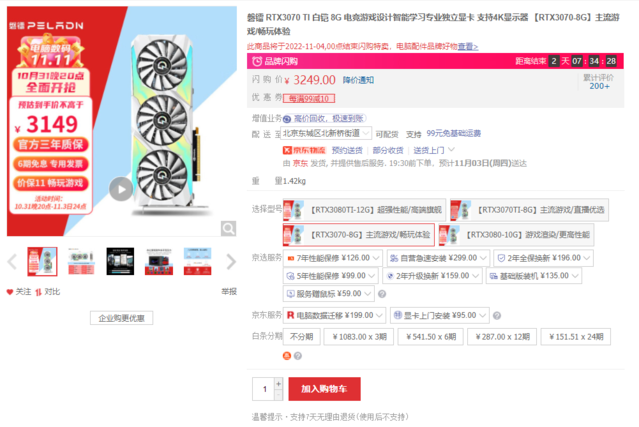The image size is (639, 427).
Task: Open the image magnifier icon
Action: pos(228,229)
